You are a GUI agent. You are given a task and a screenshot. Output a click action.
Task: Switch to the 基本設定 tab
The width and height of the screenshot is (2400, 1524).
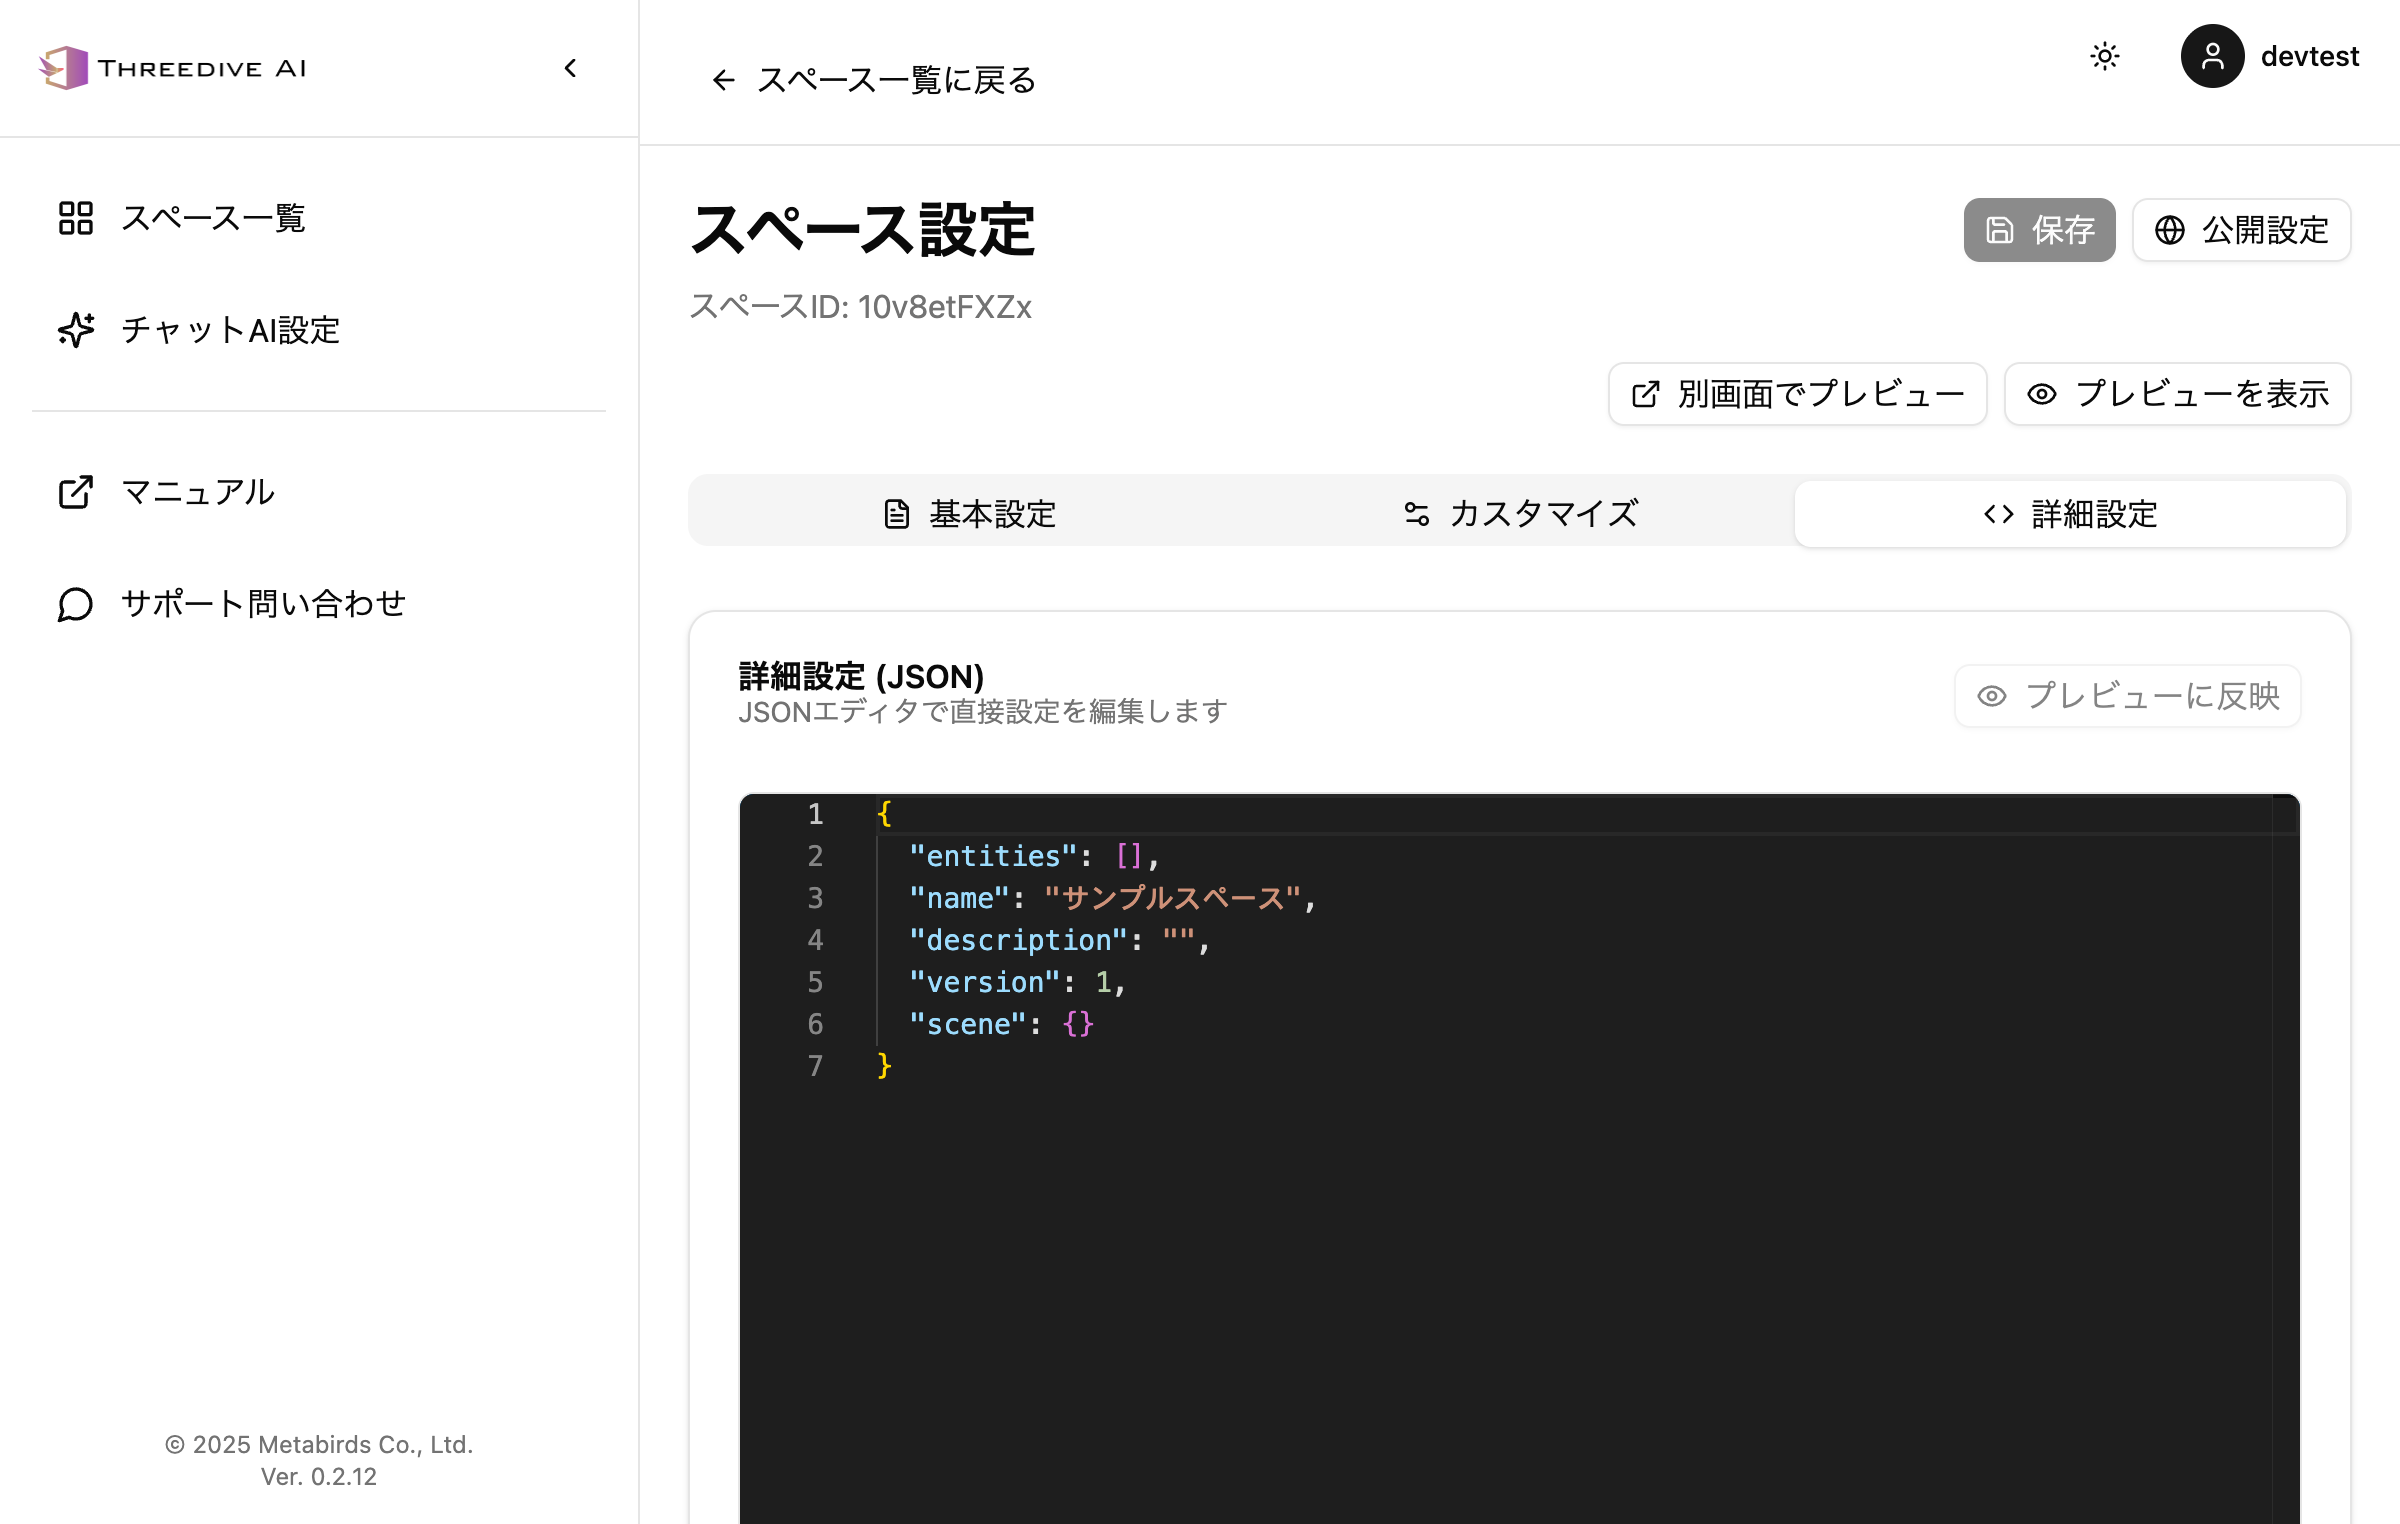(x=970, y=514)
